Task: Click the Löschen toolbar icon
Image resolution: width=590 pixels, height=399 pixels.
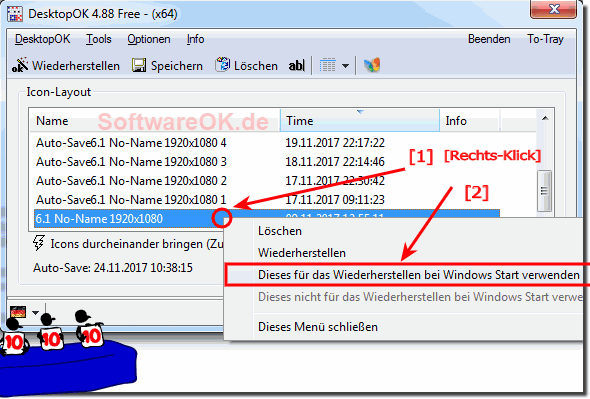Action: coord(222,65)
